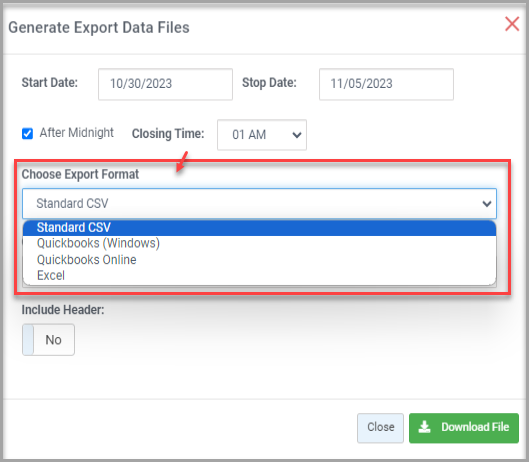The height and width of the screenshot is (462, 529).
Task: Click the After Midnight label
Action: (x=77, y=133)
